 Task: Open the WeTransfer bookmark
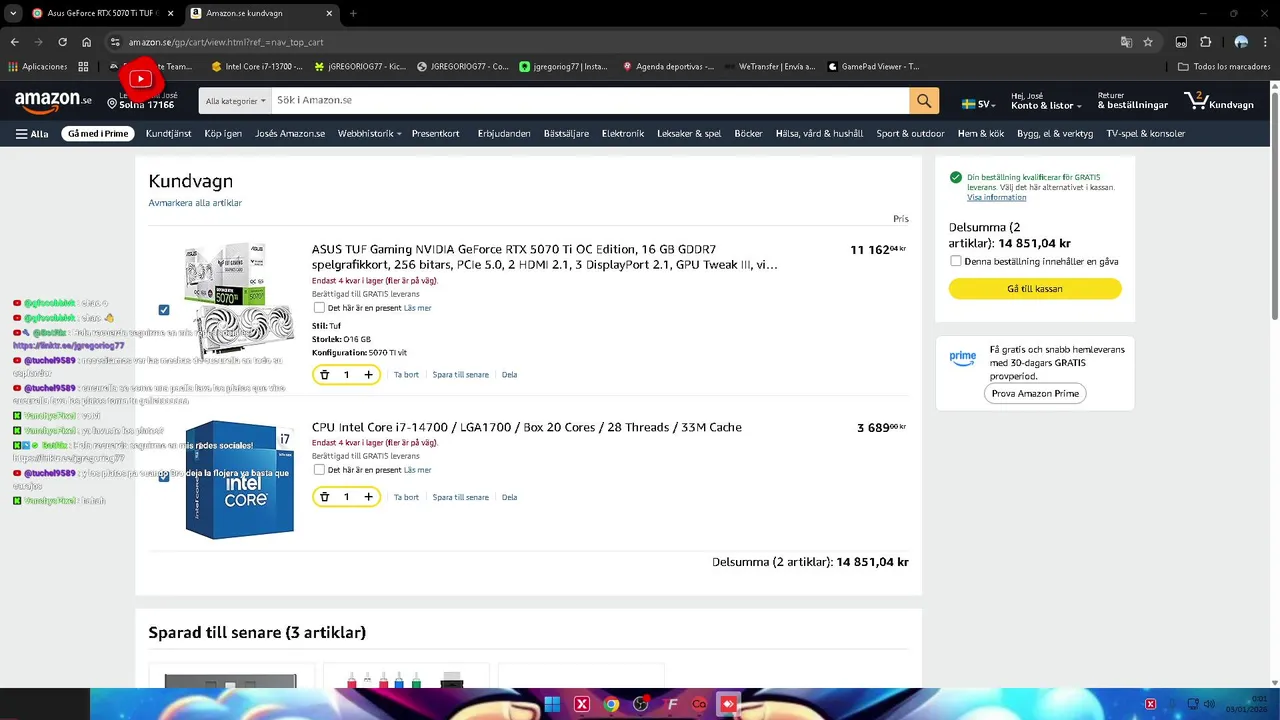click(x=768, y=67)
